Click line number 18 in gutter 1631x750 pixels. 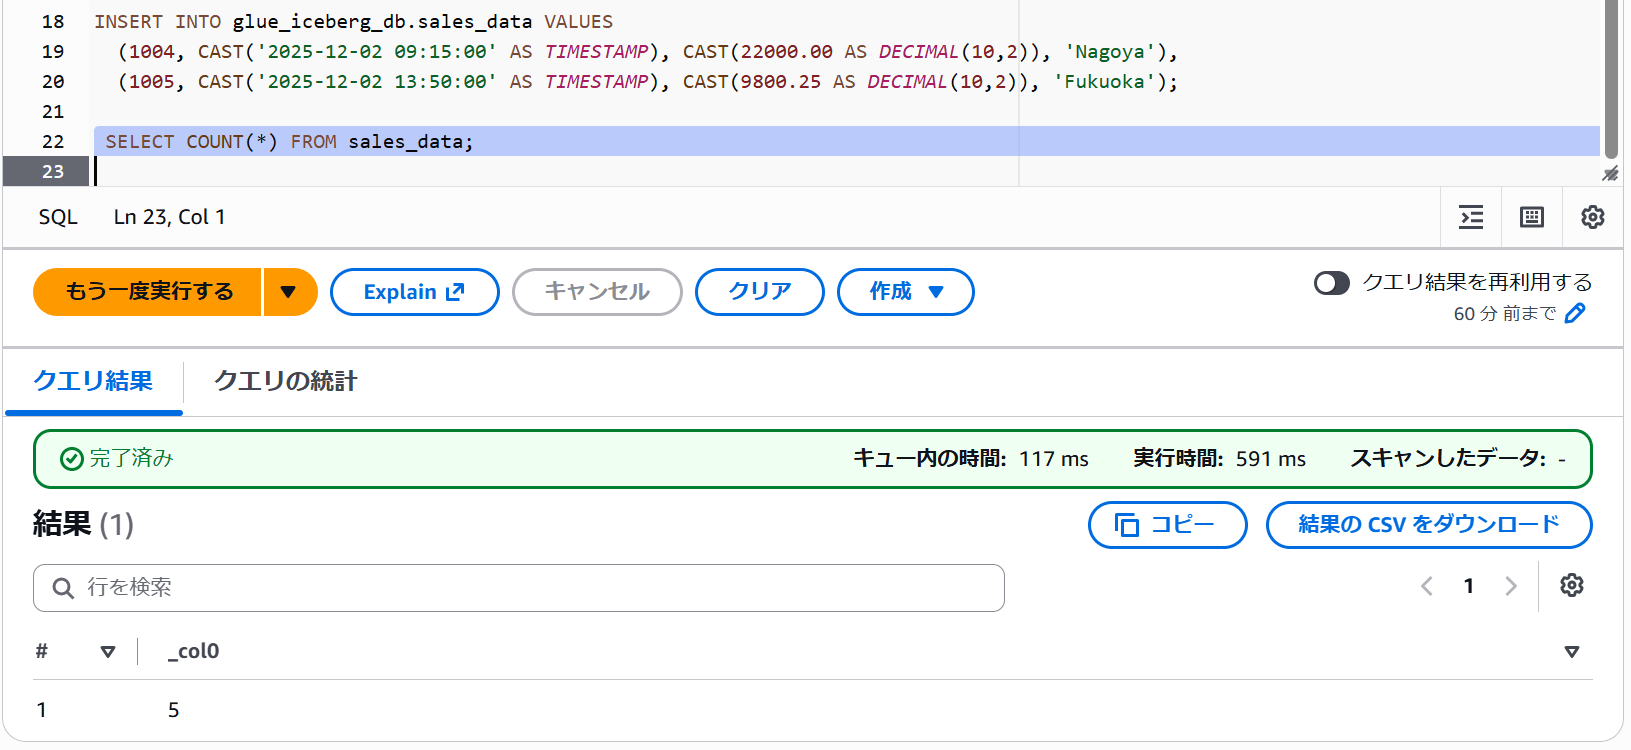53,22
